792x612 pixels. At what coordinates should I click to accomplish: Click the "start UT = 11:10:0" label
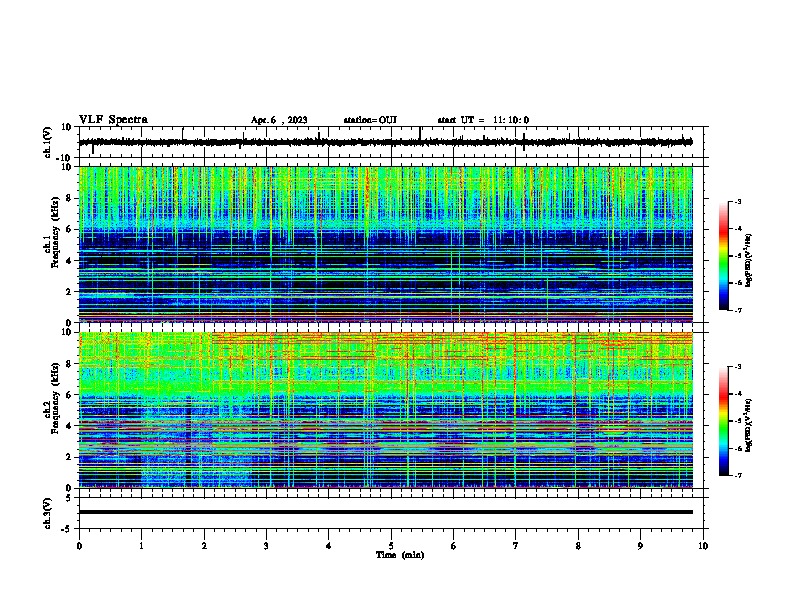click(x=483, y=120)
